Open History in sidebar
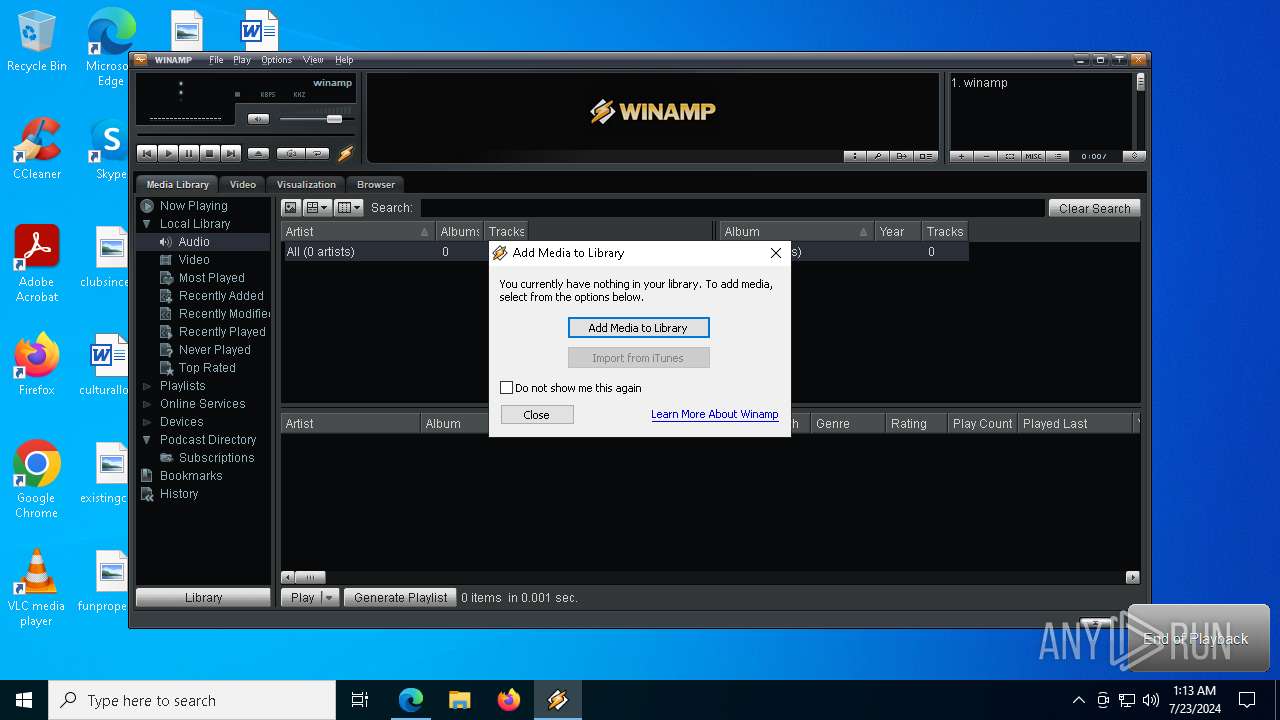1280x720 pixels. click(179, 494)
